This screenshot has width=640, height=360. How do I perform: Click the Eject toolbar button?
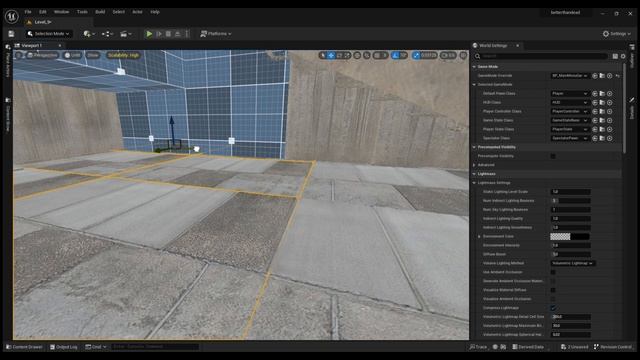tap(178, 34)
